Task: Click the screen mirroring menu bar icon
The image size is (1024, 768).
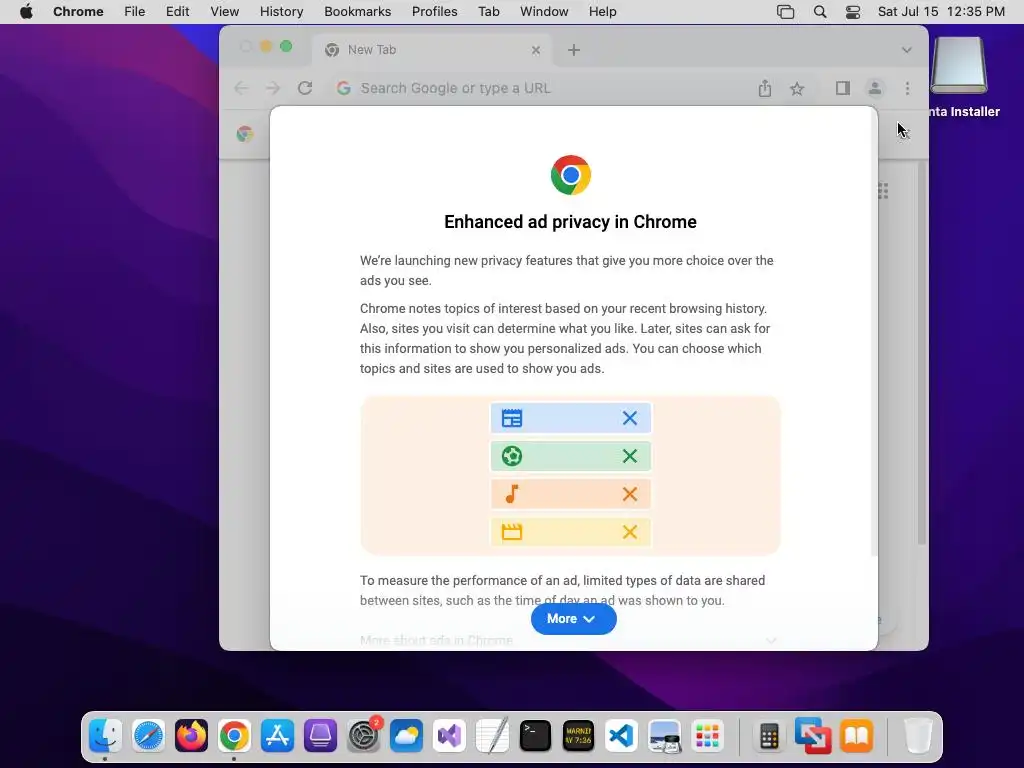Action: click(786, 12)
